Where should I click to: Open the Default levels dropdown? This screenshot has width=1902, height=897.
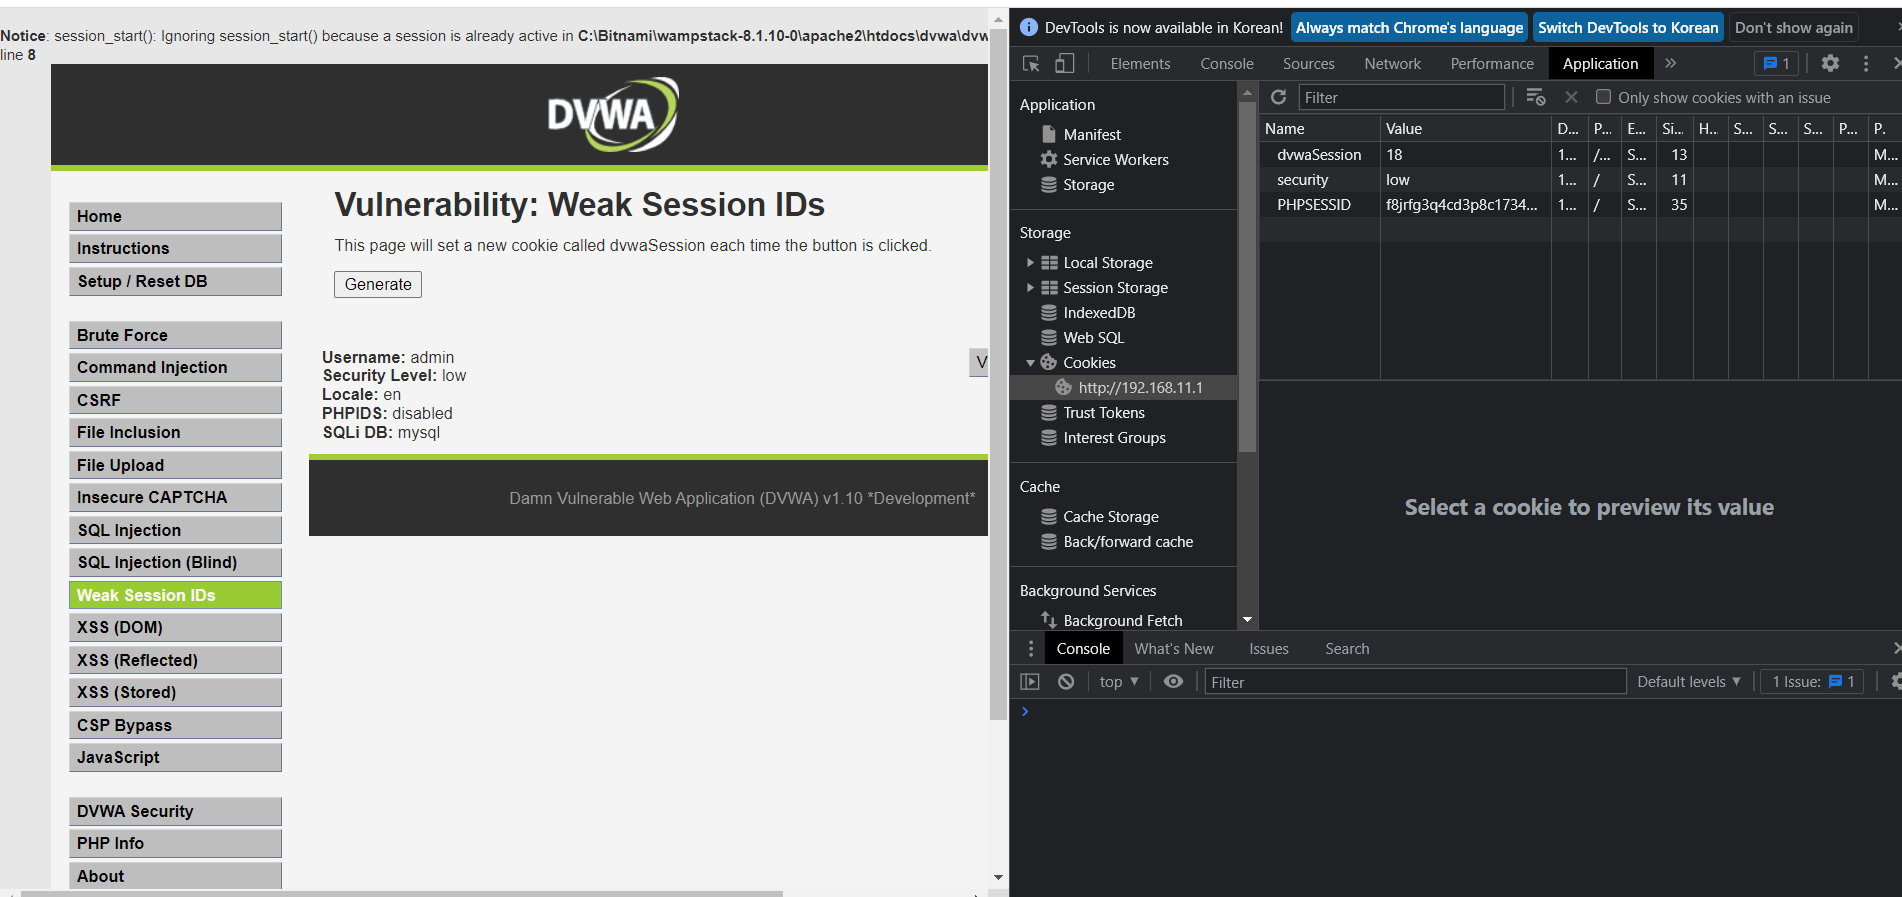coord(1689,681)
